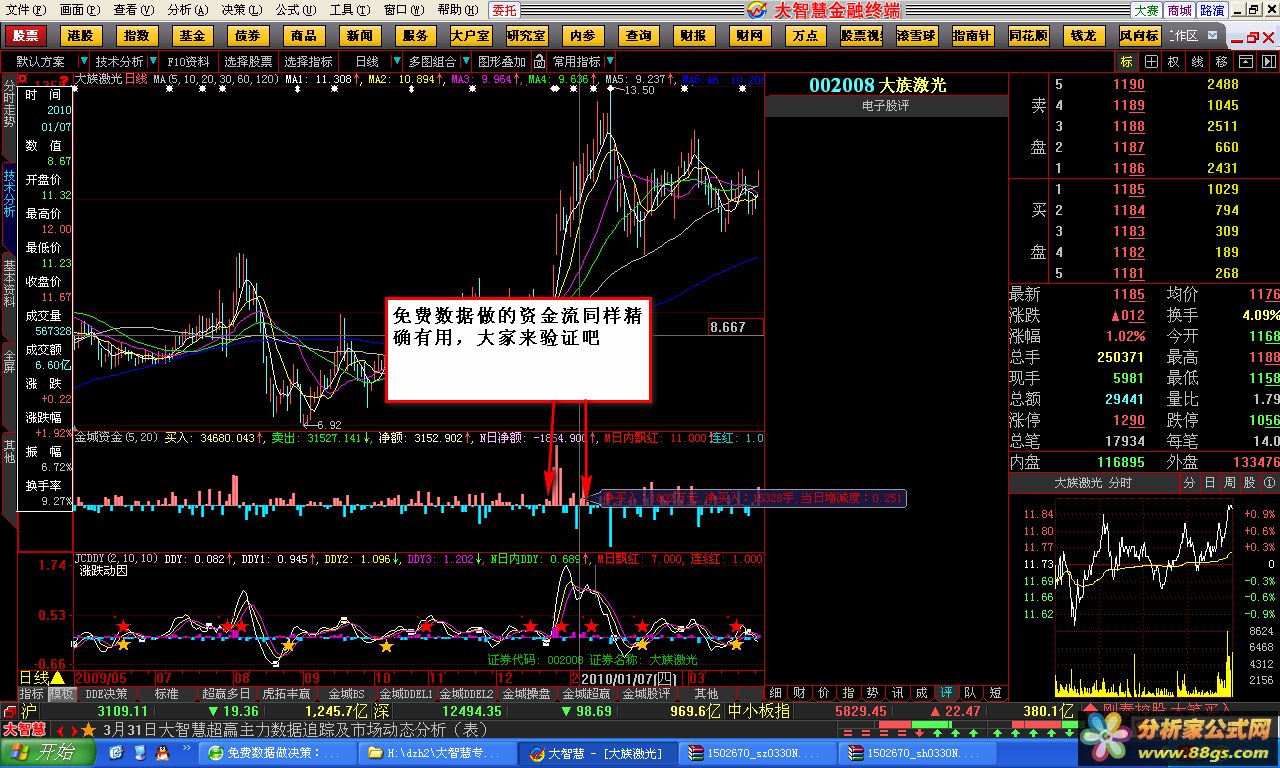Image resolution: width=1280 pixels, height=768 pixels.
Task: Click the lock icon beside 图形叠加
Action: [x=540, y=61]
